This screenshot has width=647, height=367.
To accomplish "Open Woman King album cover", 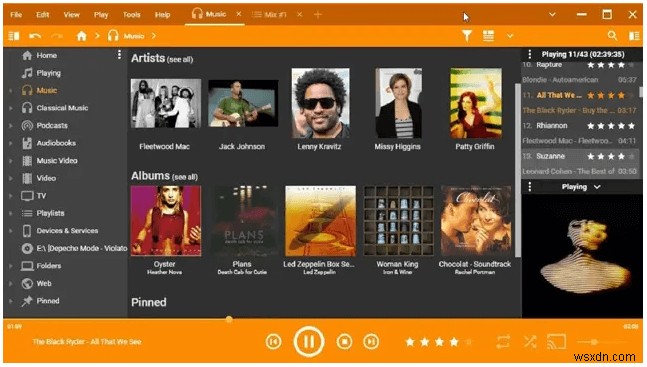I will (x=398, y=221).
